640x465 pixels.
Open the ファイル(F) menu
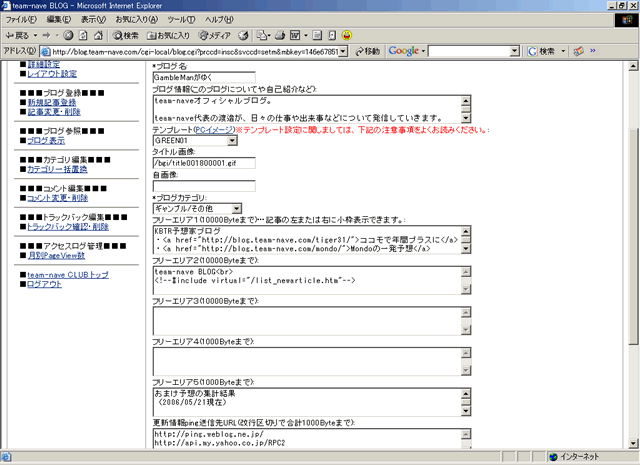[21, 19]
